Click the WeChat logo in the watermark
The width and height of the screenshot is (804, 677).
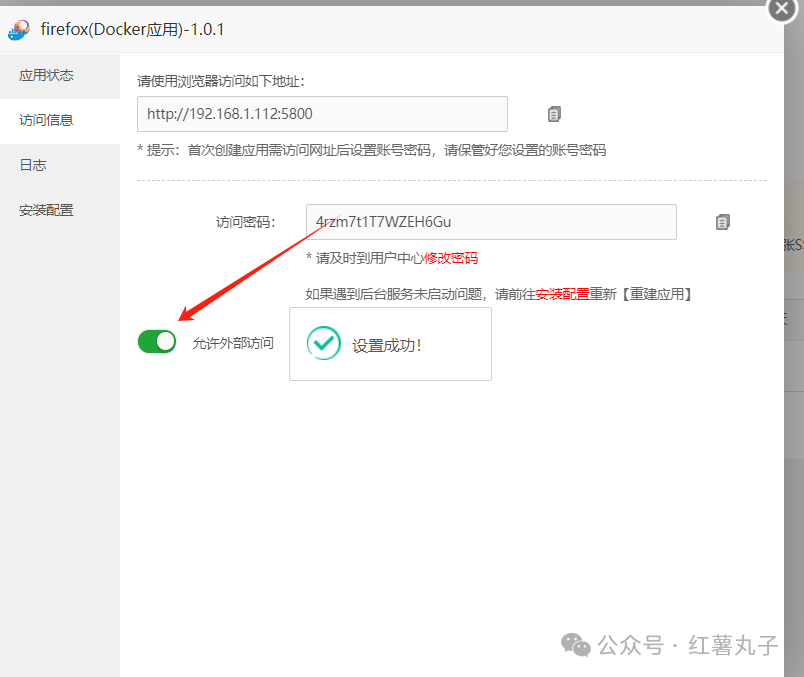tap(576, 645)
